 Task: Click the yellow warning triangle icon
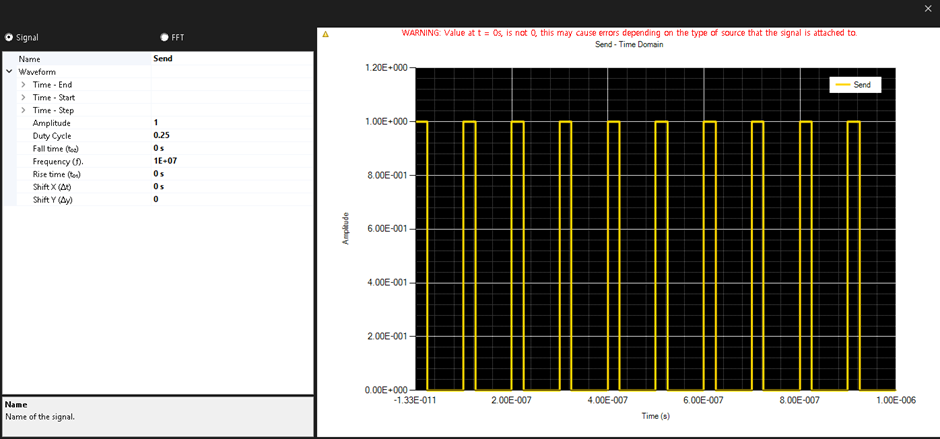(x=325, y=34)
